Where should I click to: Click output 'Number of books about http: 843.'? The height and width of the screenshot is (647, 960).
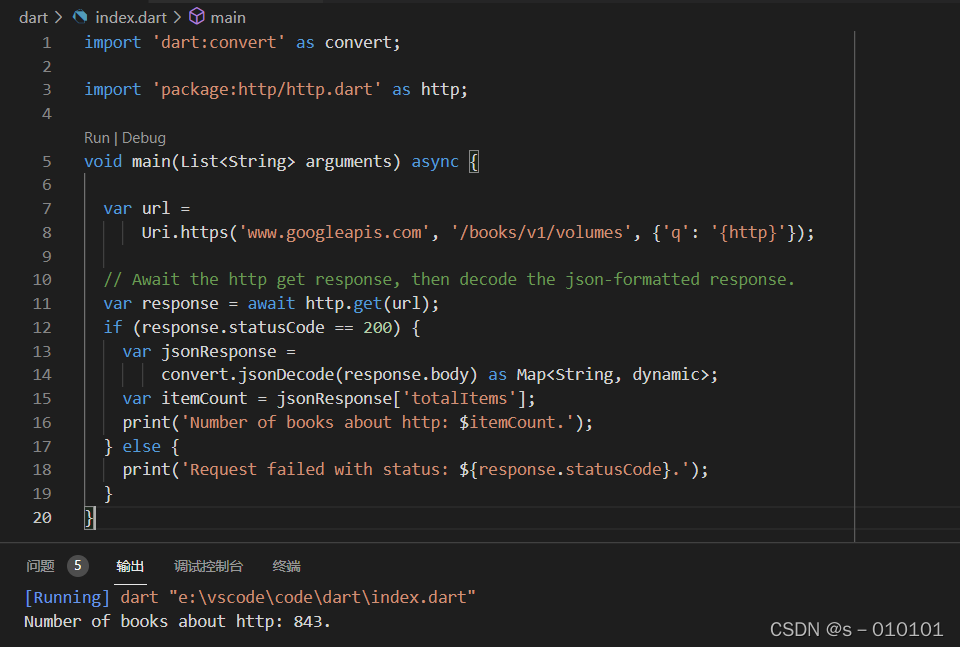click(177, 621)
